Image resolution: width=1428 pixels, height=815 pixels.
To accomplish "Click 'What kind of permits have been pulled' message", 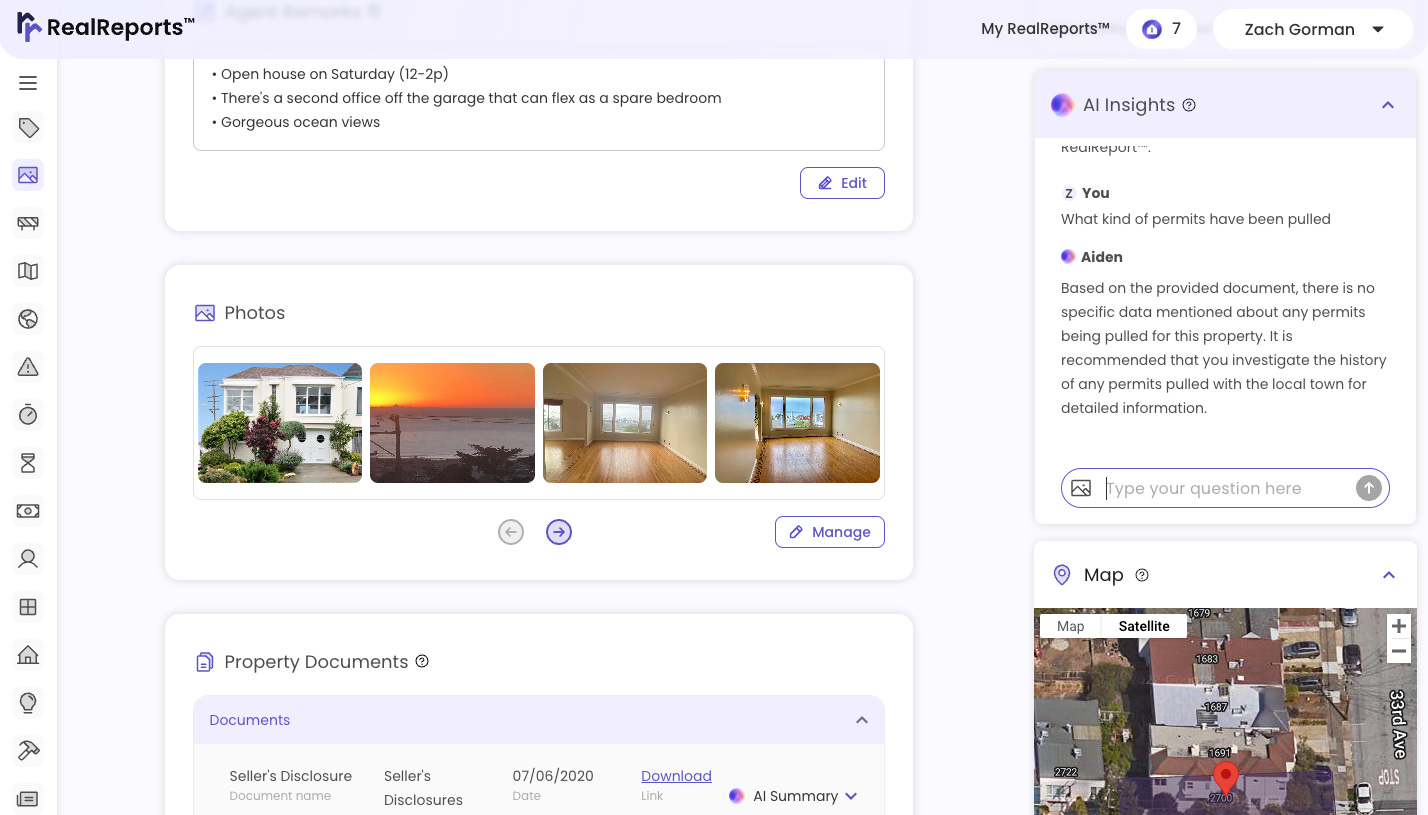I will [1196, 219].
